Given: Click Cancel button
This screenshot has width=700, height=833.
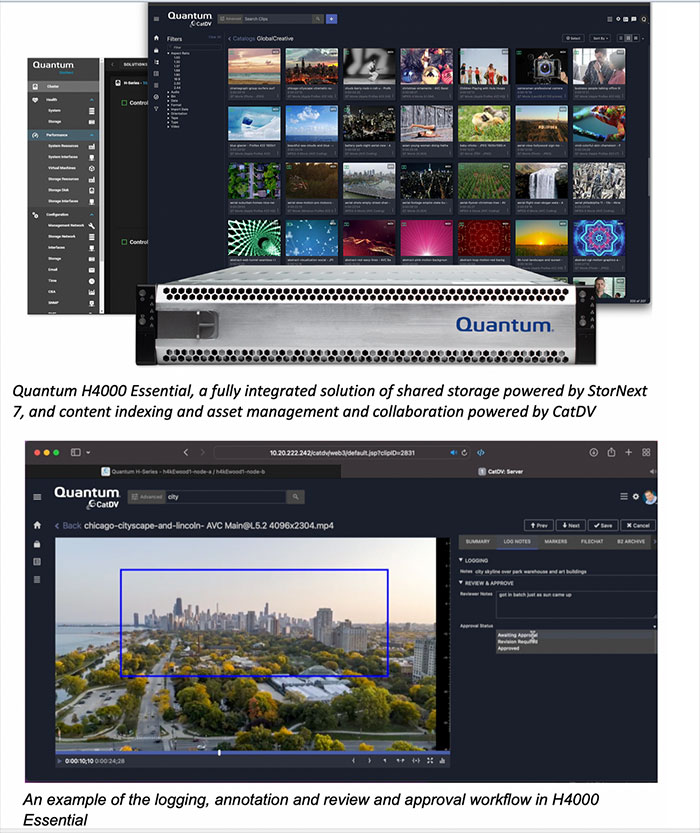Looking at the screenshot, I should point(638,525).
